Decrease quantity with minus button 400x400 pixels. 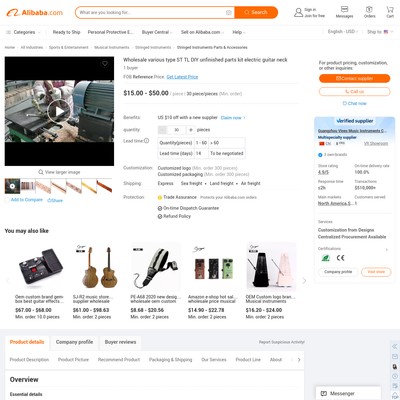(162, 130)
